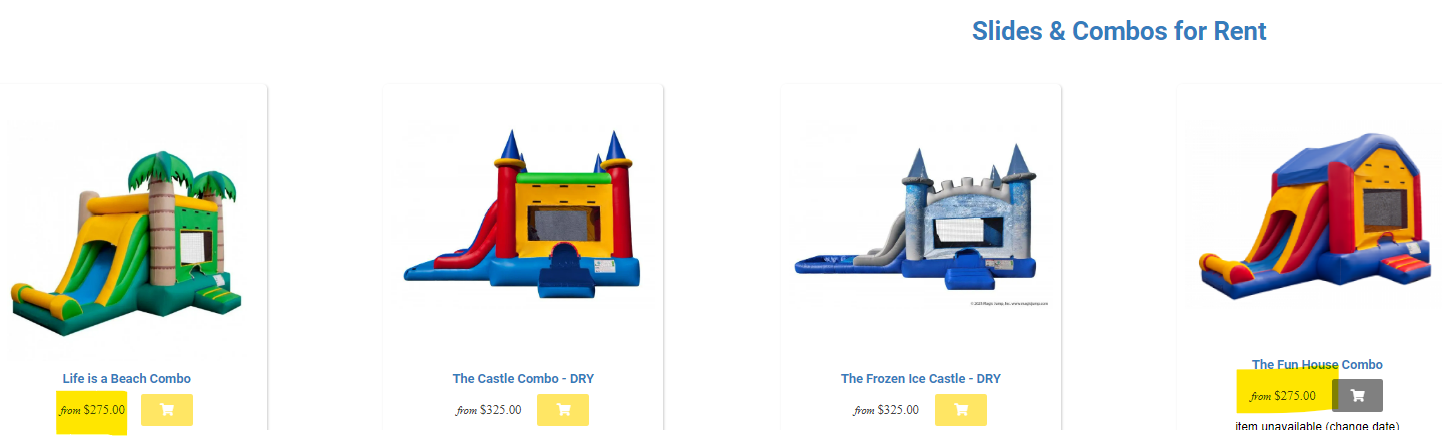
Task: Open The Frozen Ice Castle - DRY title link
Action: pyautogui.click(x=921, y=379)
